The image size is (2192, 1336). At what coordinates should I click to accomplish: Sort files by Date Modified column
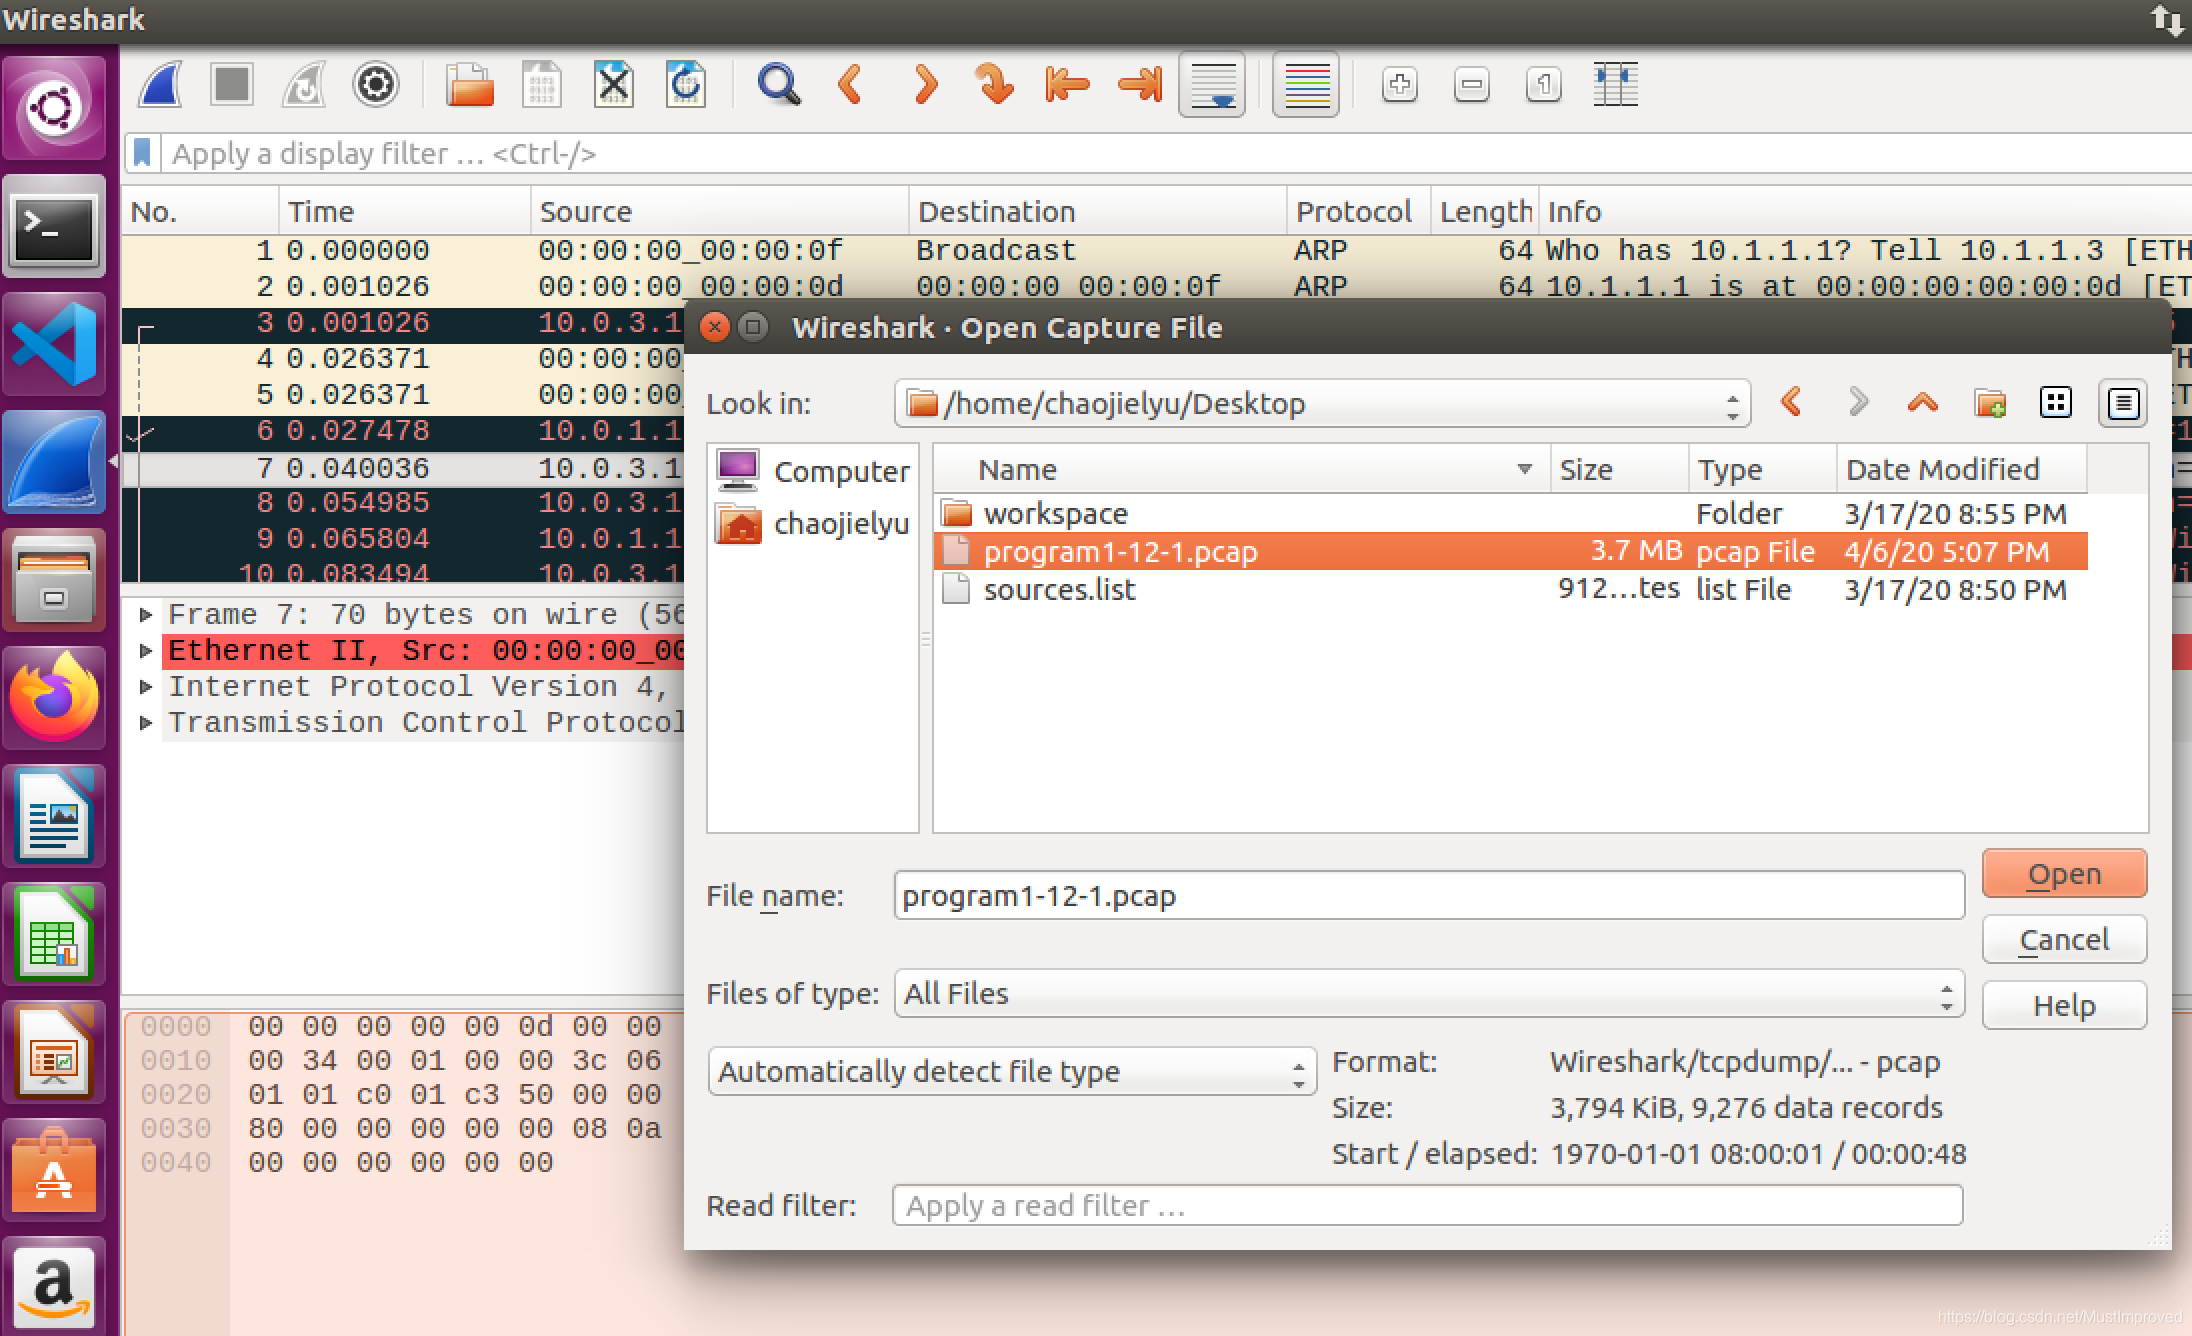[1962, 469]
